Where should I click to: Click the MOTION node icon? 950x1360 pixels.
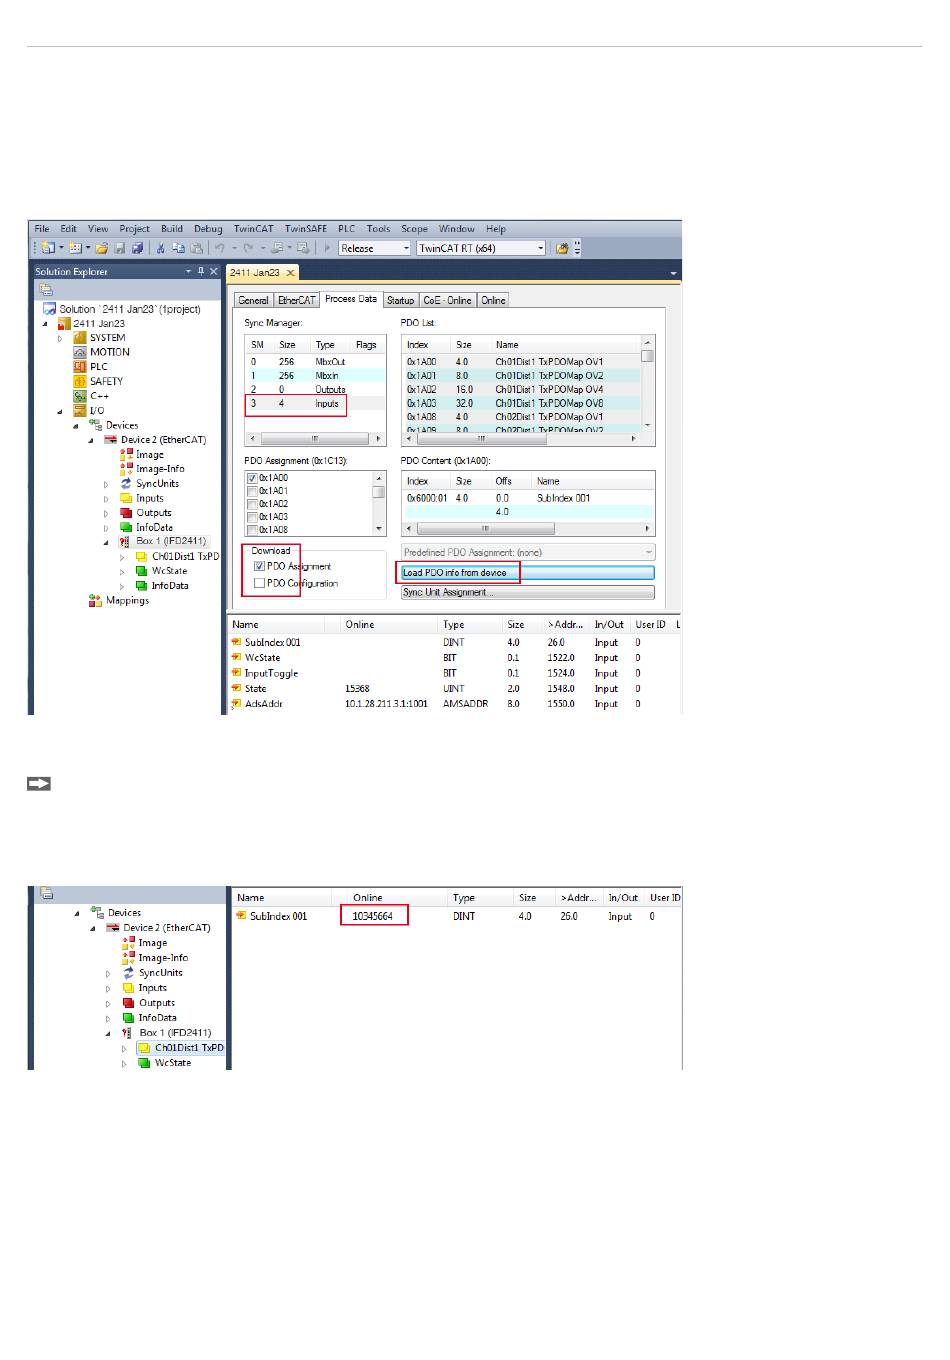pyautogui.click(x=80, y=352)
